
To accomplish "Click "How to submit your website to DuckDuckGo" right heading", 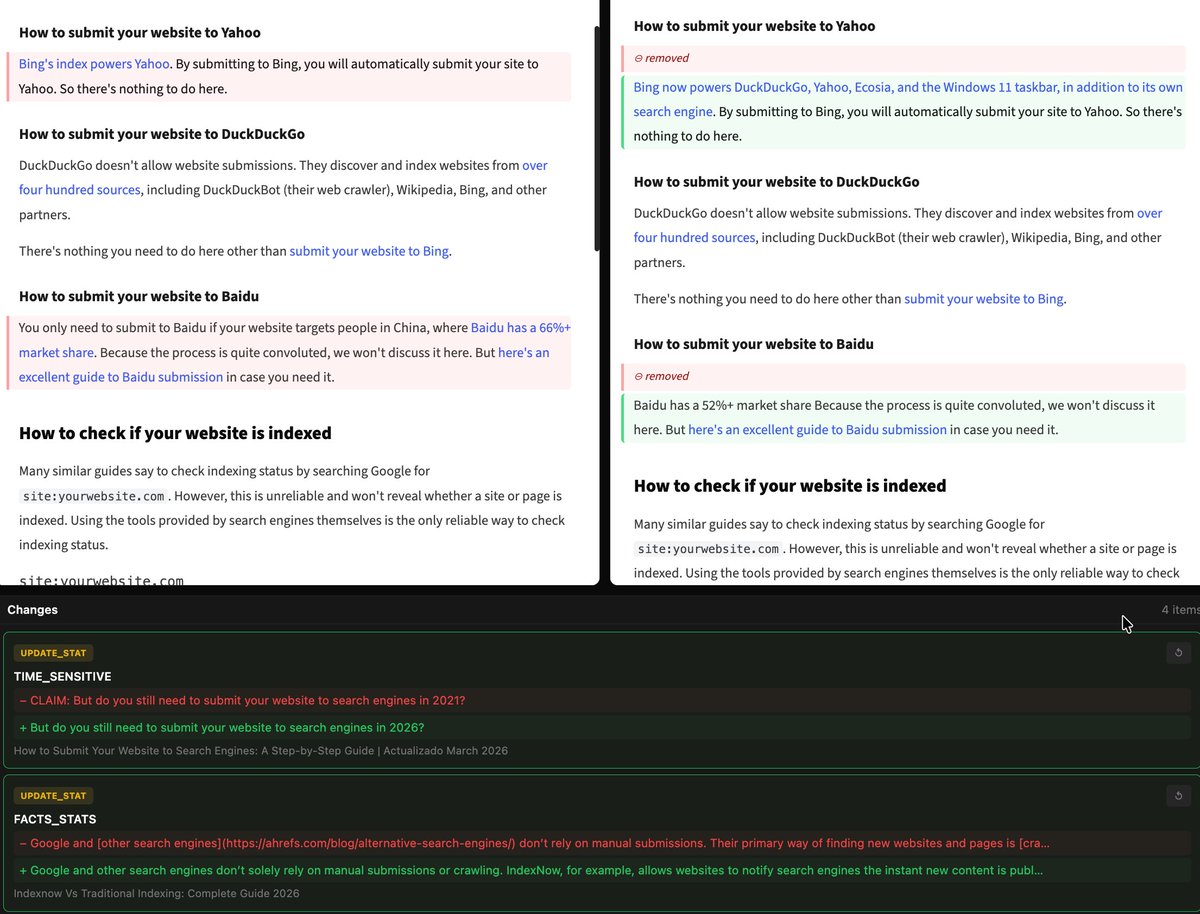I will 777,182.
